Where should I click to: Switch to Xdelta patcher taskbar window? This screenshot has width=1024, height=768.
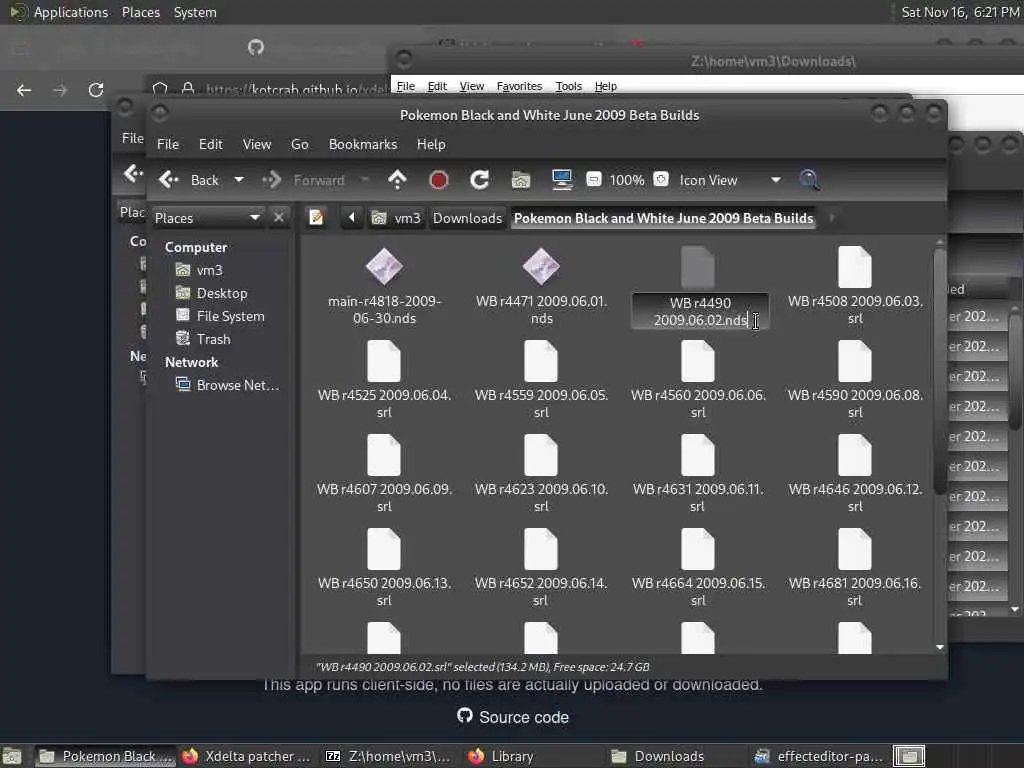click(x=248, y=756)
